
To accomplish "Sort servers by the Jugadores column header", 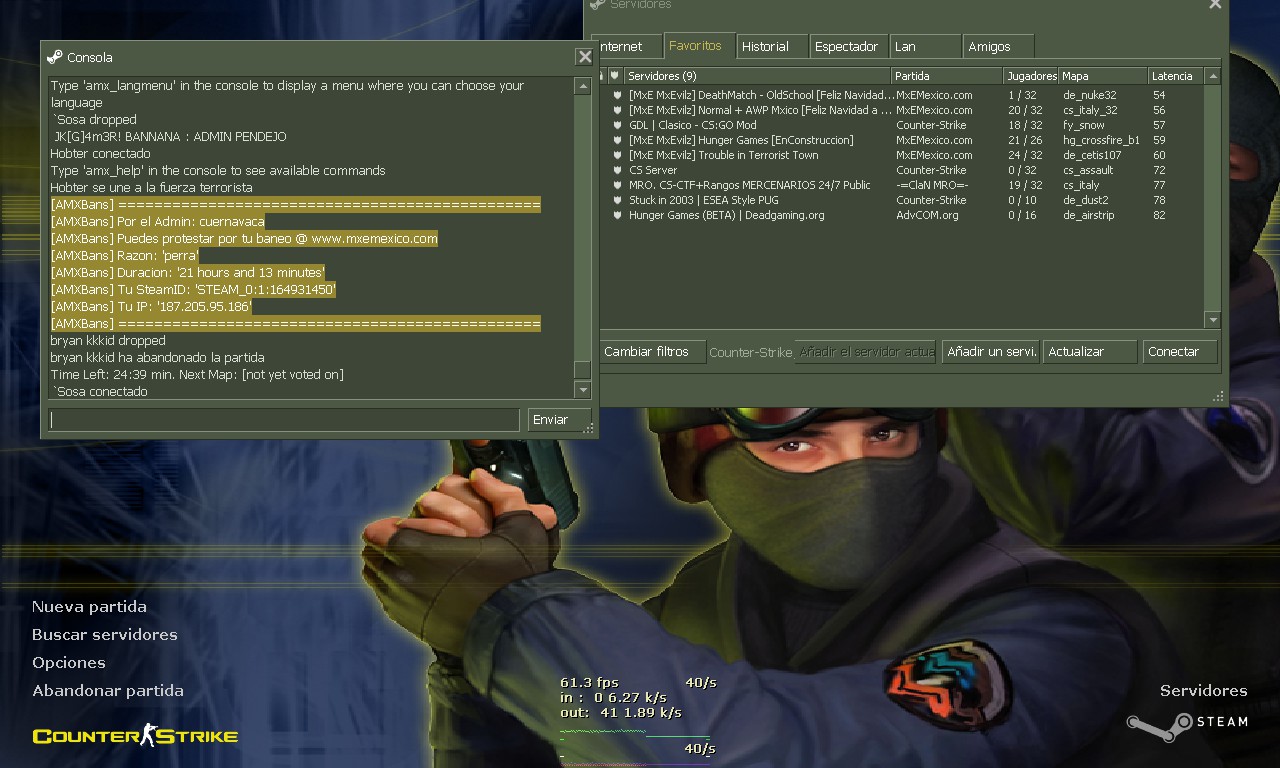I will pyautogui.click(x=1031, y=76).
